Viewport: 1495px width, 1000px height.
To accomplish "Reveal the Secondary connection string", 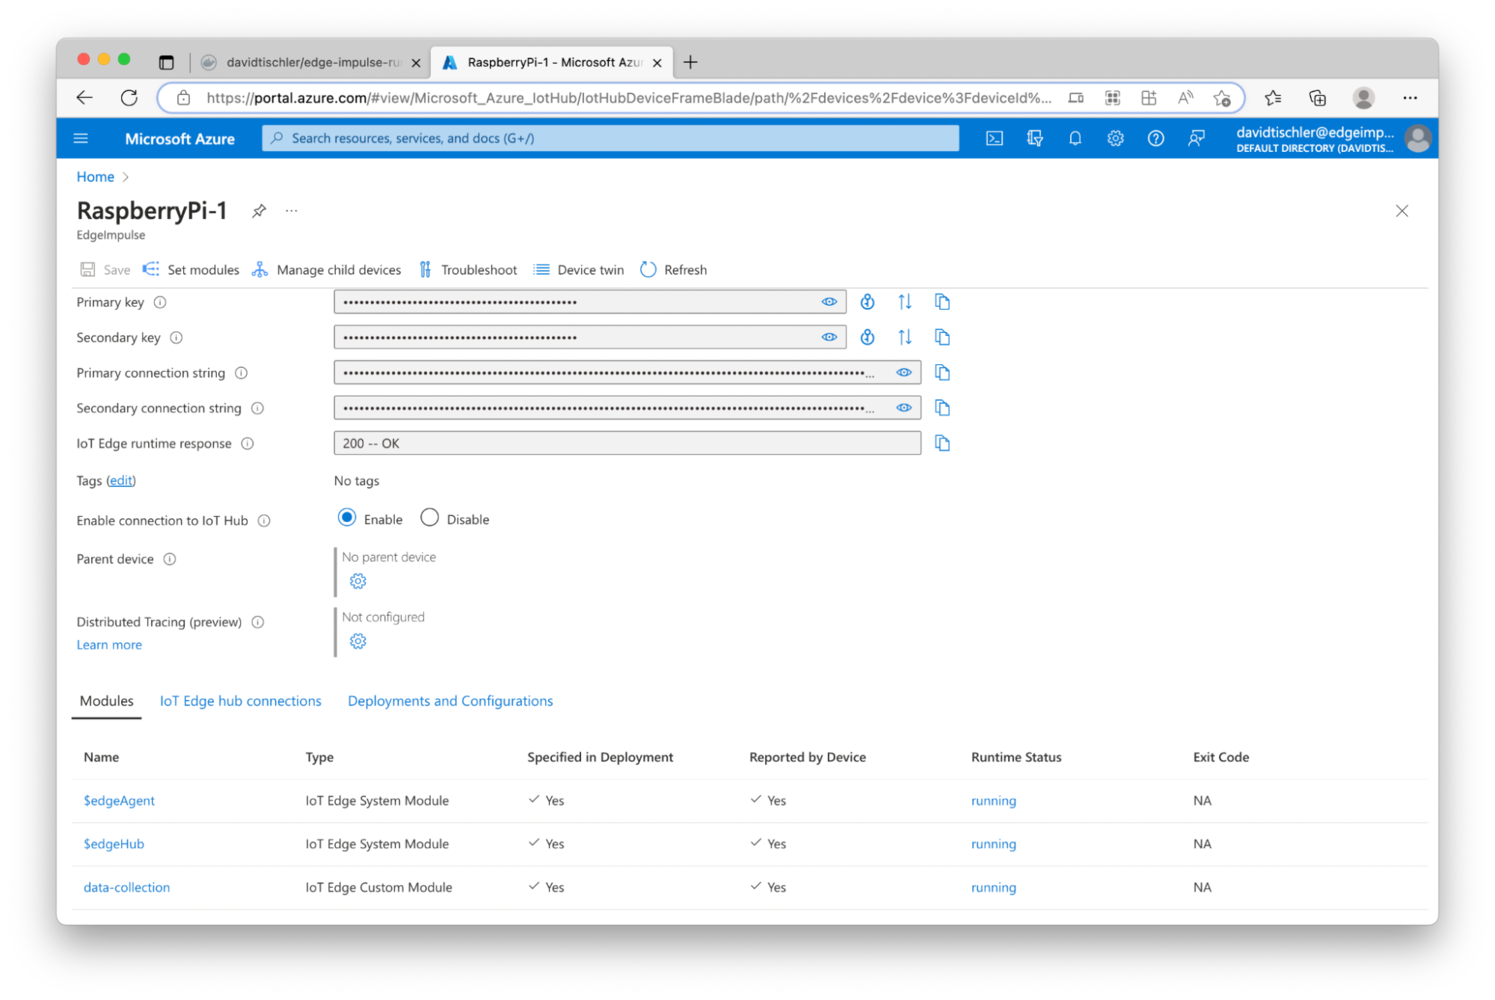I will click(x=904, y=408).
